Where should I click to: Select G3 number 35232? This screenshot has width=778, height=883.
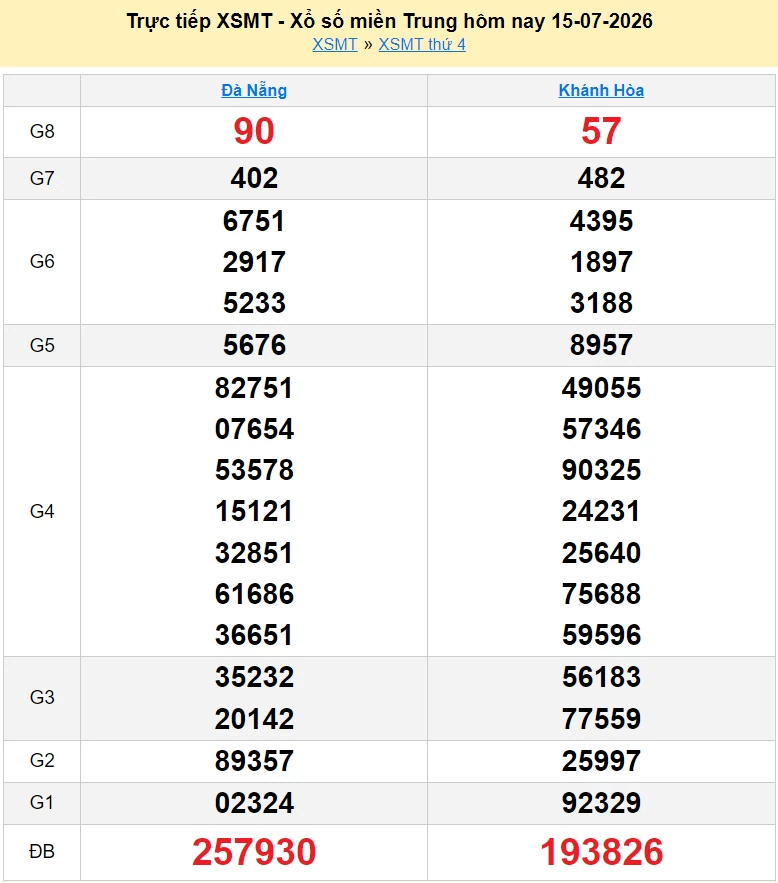254,677
